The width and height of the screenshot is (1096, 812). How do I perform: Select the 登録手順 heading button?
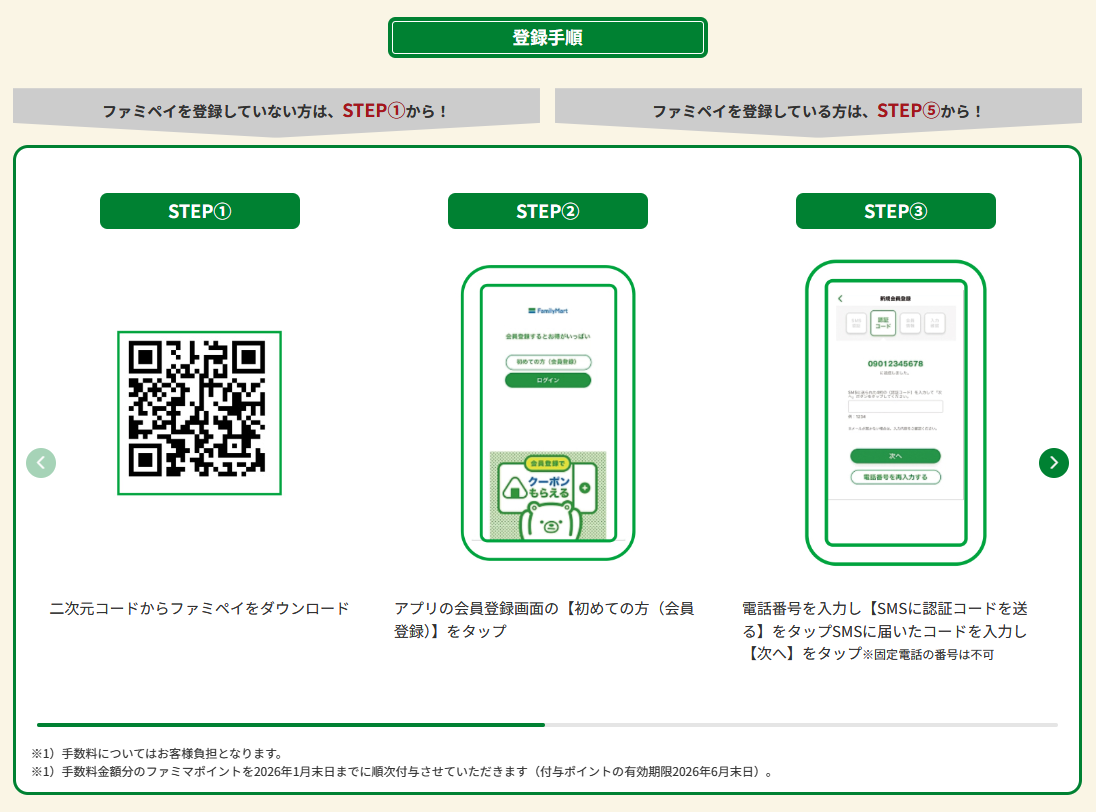point(547,38)
